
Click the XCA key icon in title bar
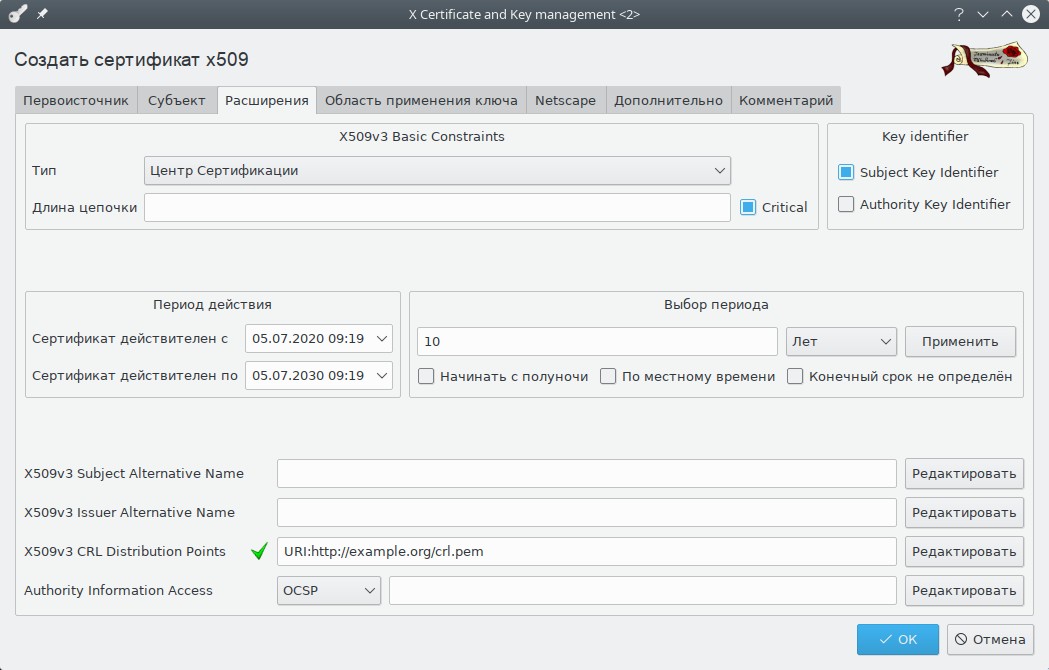coord(17,14)
